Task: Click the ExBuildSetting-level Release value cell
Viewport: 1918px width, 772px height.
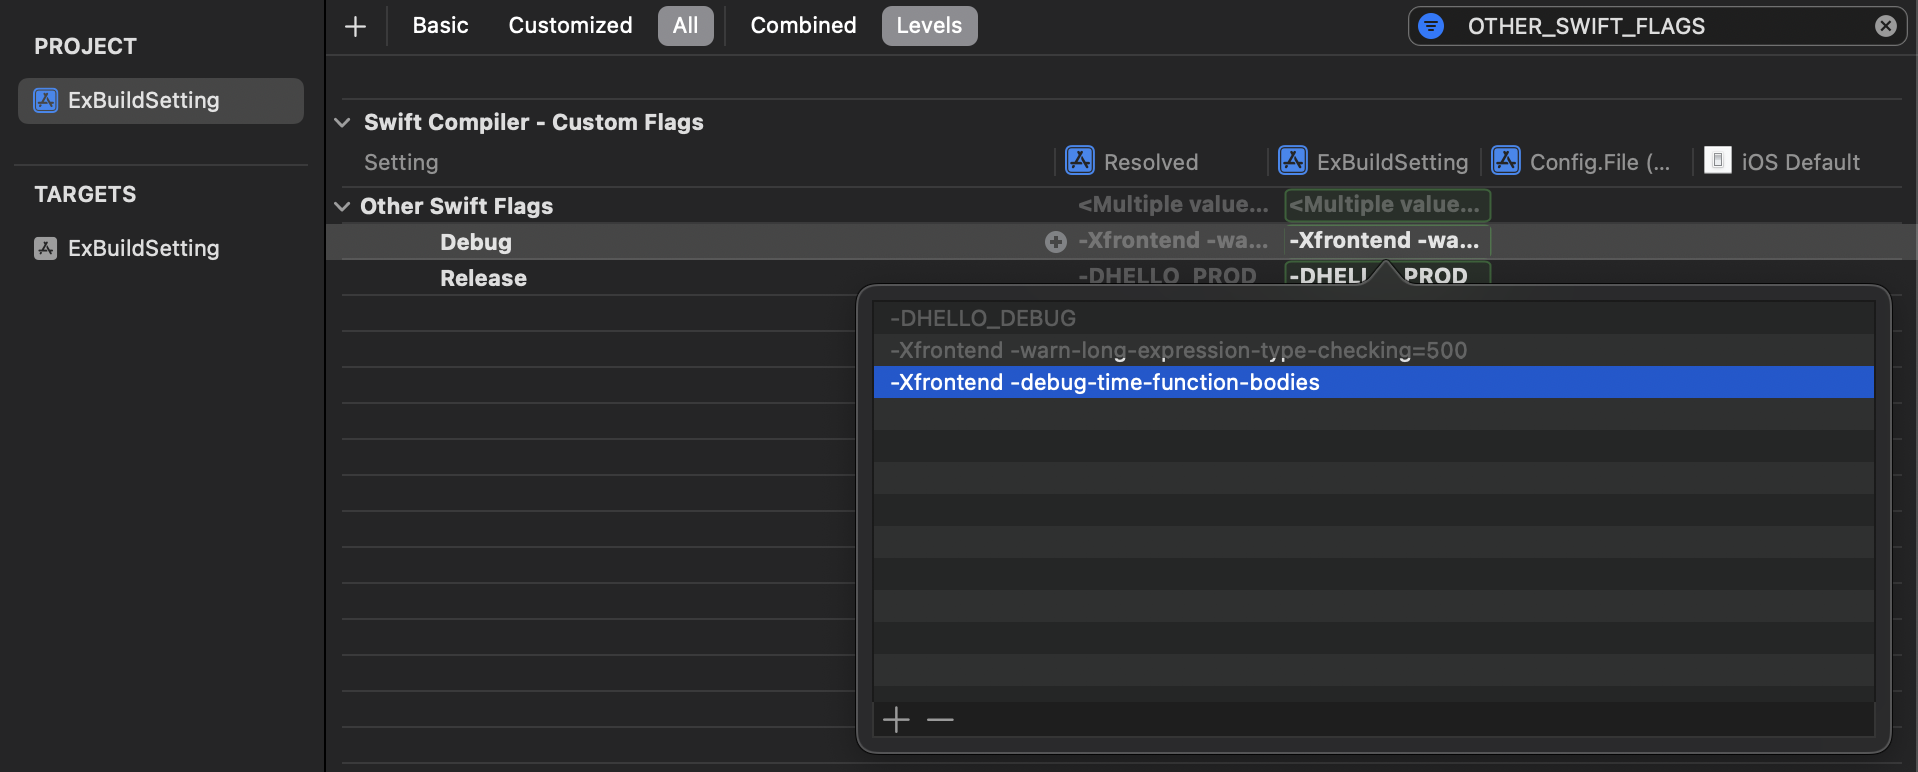Action: tap(1387, 275)
